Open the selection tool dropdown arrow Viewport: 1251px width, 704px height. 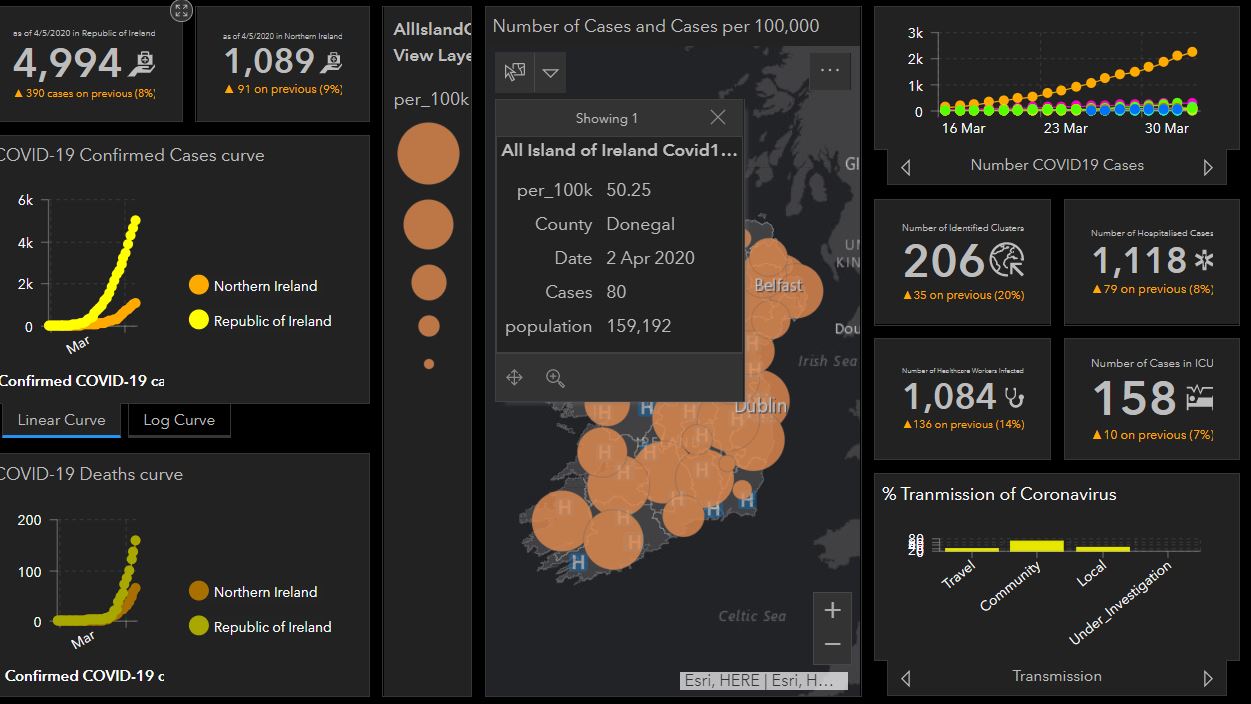551,72
